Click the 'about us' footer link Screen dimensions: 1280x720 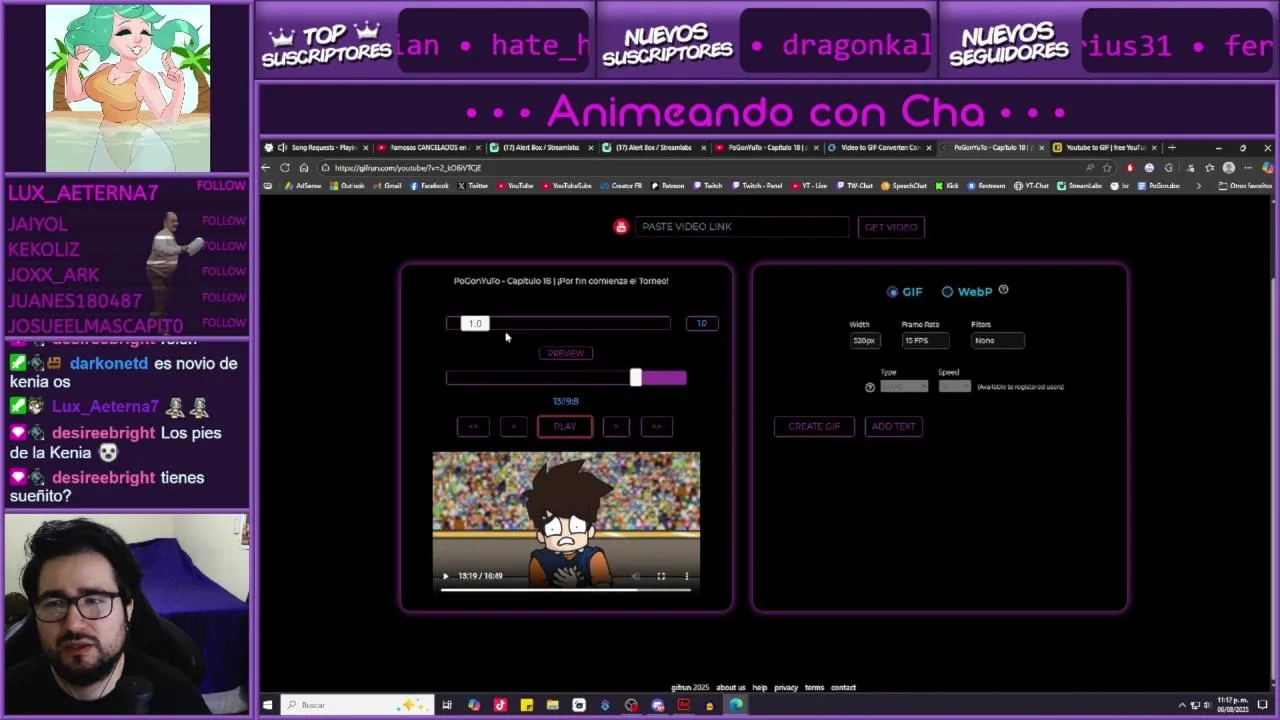730,687
